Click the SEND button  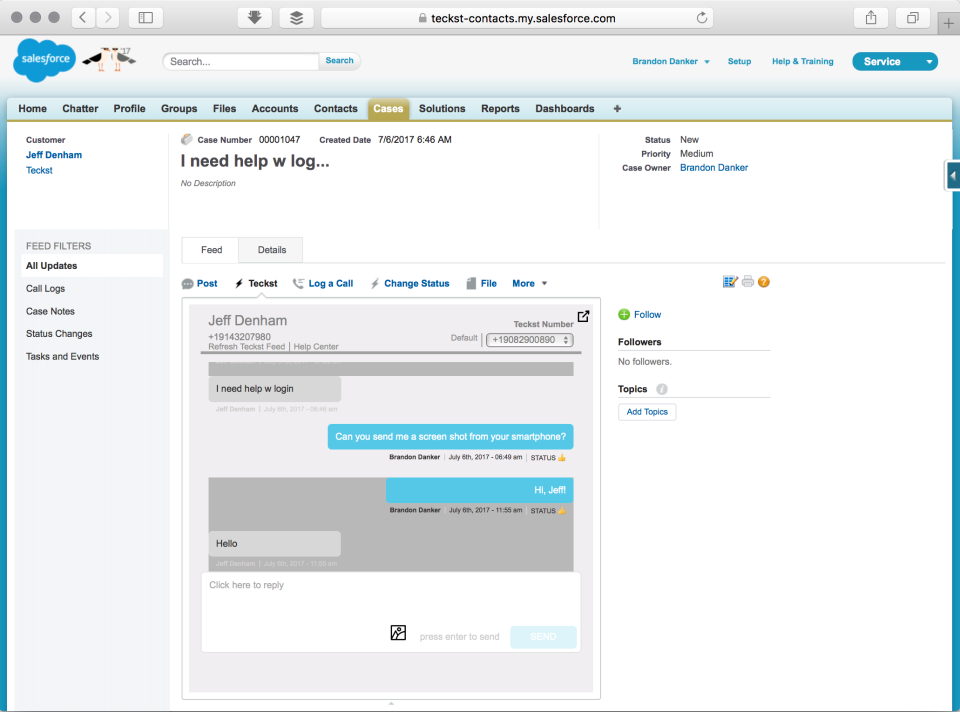tap(543, 637)
